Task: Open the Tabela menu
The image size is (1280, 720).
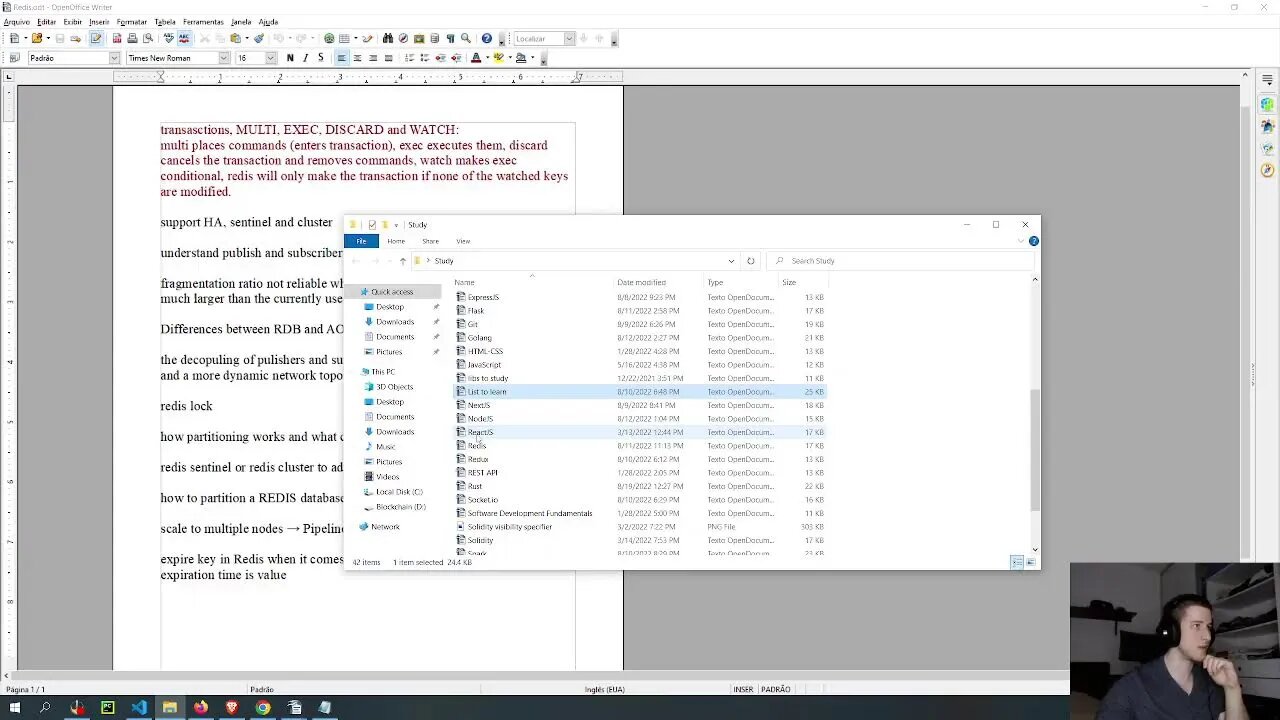Action: point(165,22)
